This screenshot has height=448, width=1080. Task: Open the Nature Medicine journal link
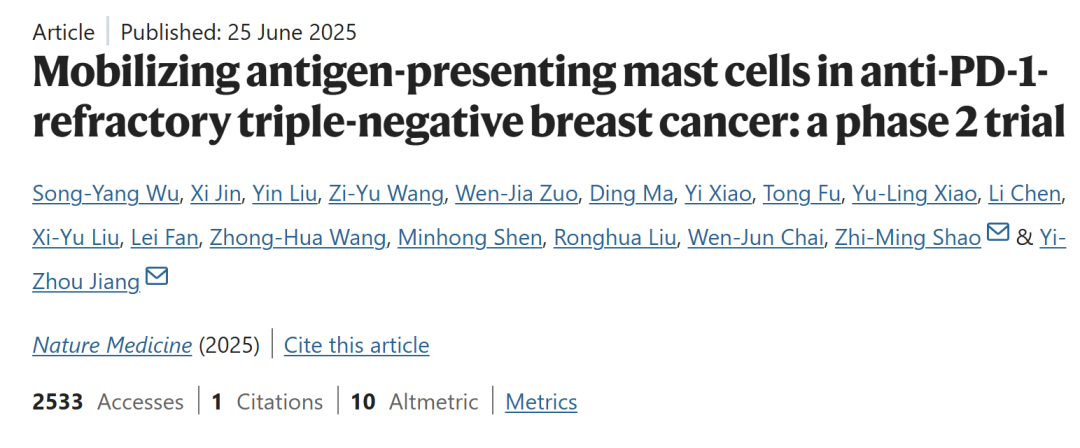tap(112, 345)
